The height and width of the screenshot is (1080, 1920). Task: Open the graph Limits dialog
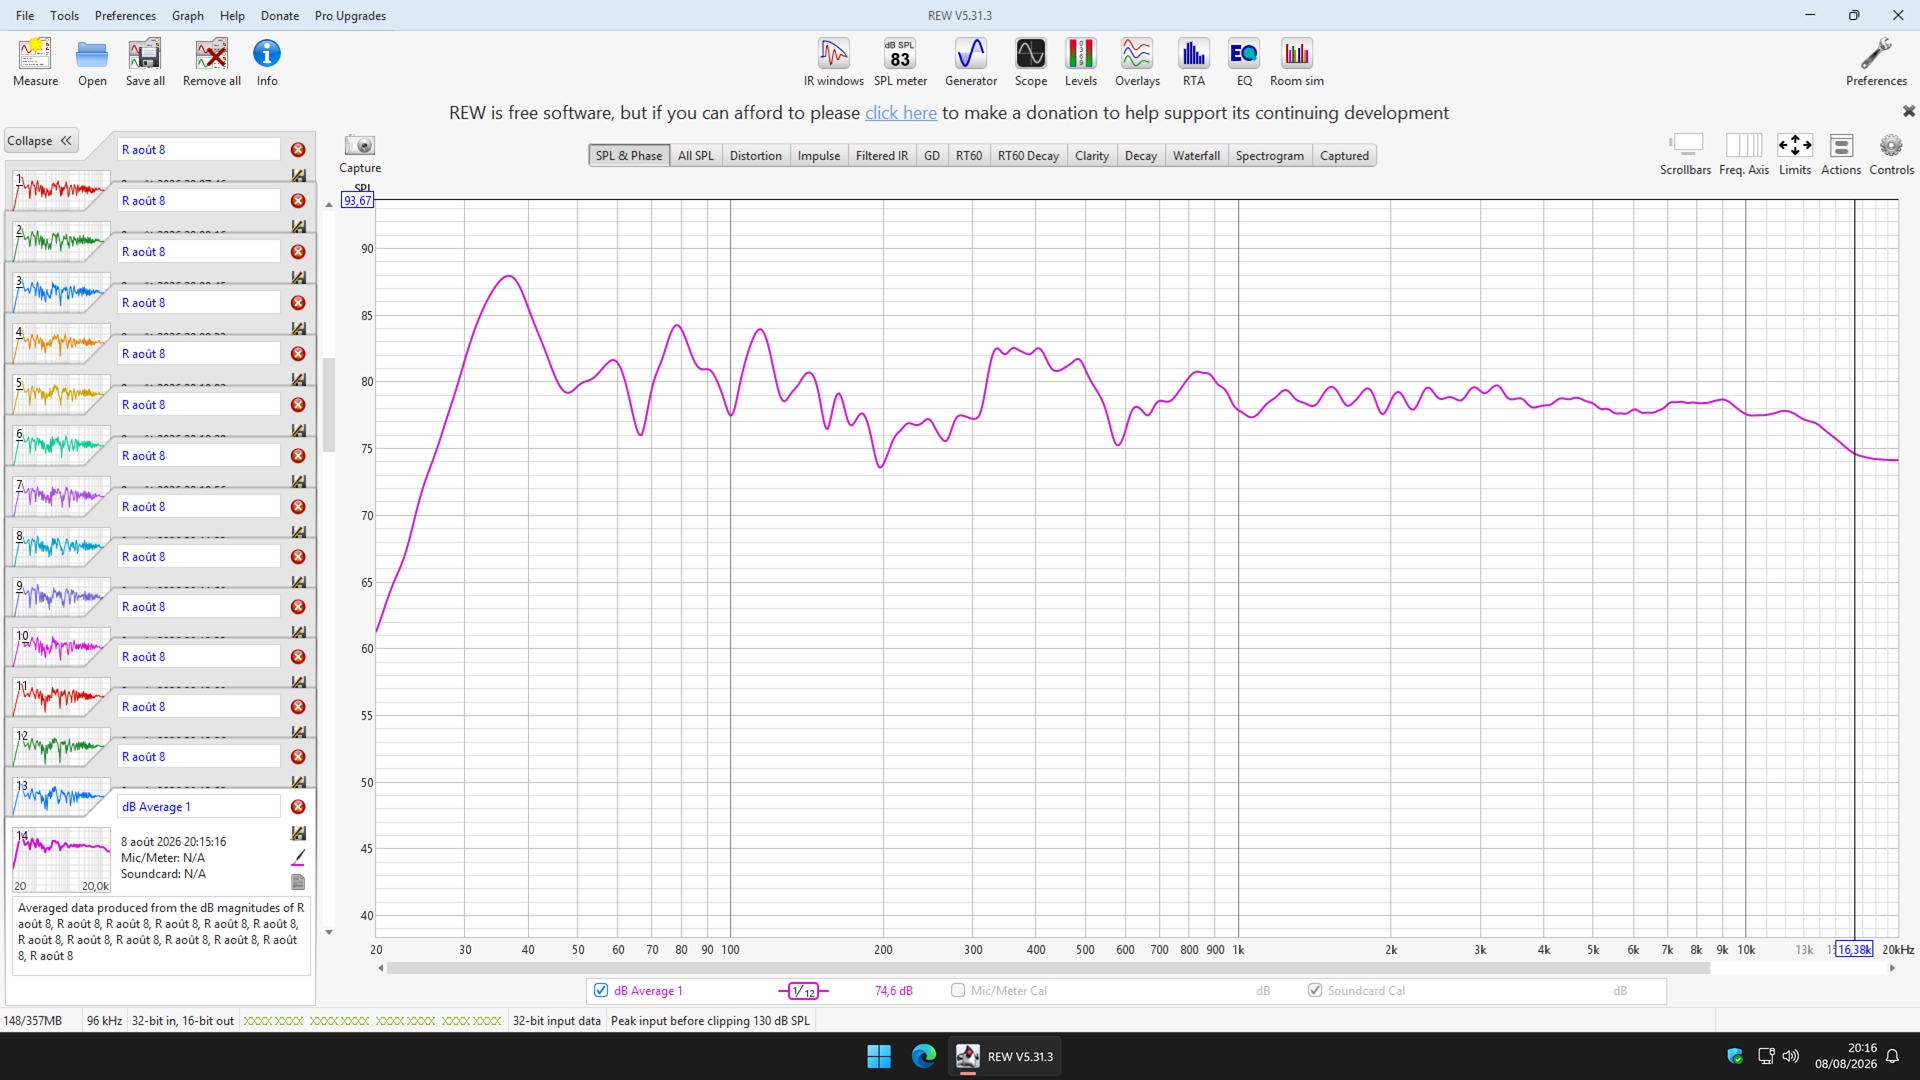(x=1795, y=155)
